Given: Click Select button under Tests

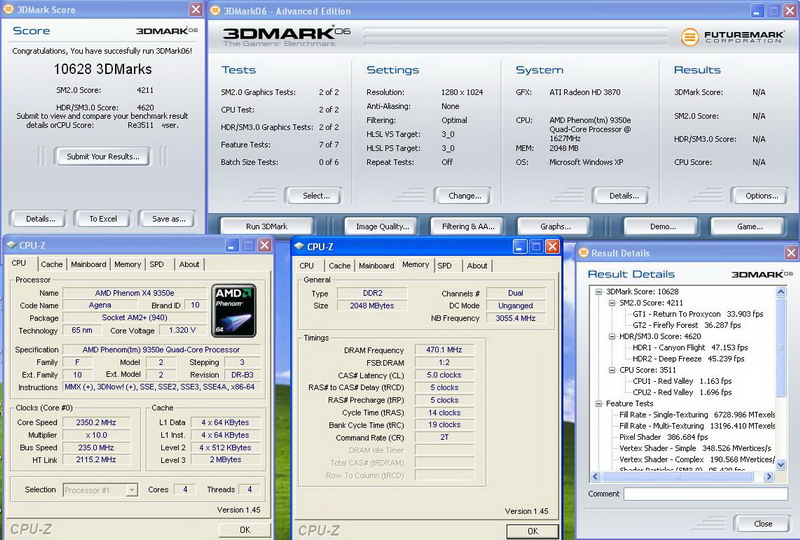Looking at the screenshot, I should 316,196.
